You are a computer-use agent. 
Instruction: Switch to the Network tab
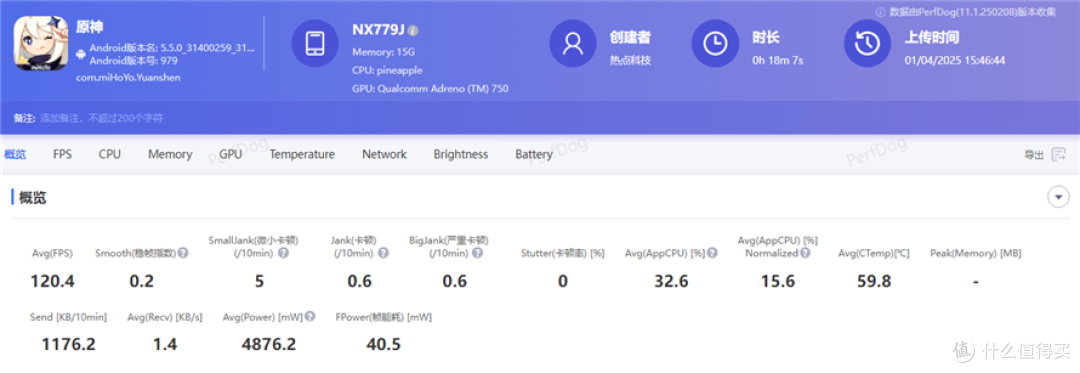pos(384,154)
